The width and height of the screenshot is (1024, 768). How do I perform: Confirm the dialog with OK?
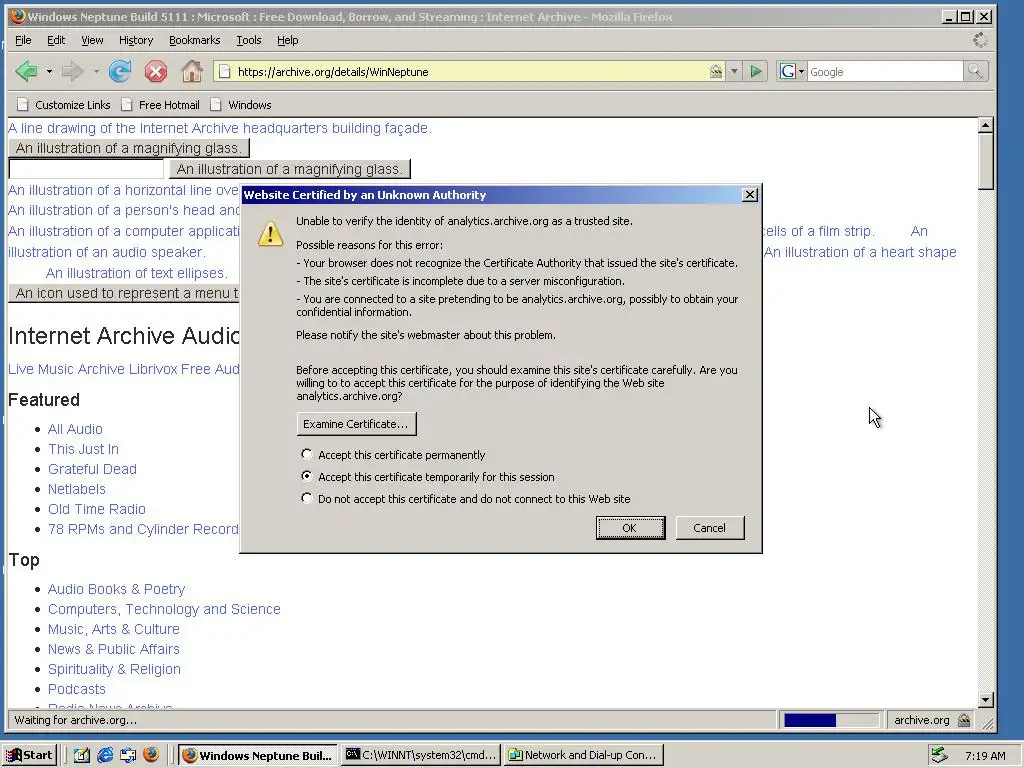pyautogui.click(x=630, y=528)
